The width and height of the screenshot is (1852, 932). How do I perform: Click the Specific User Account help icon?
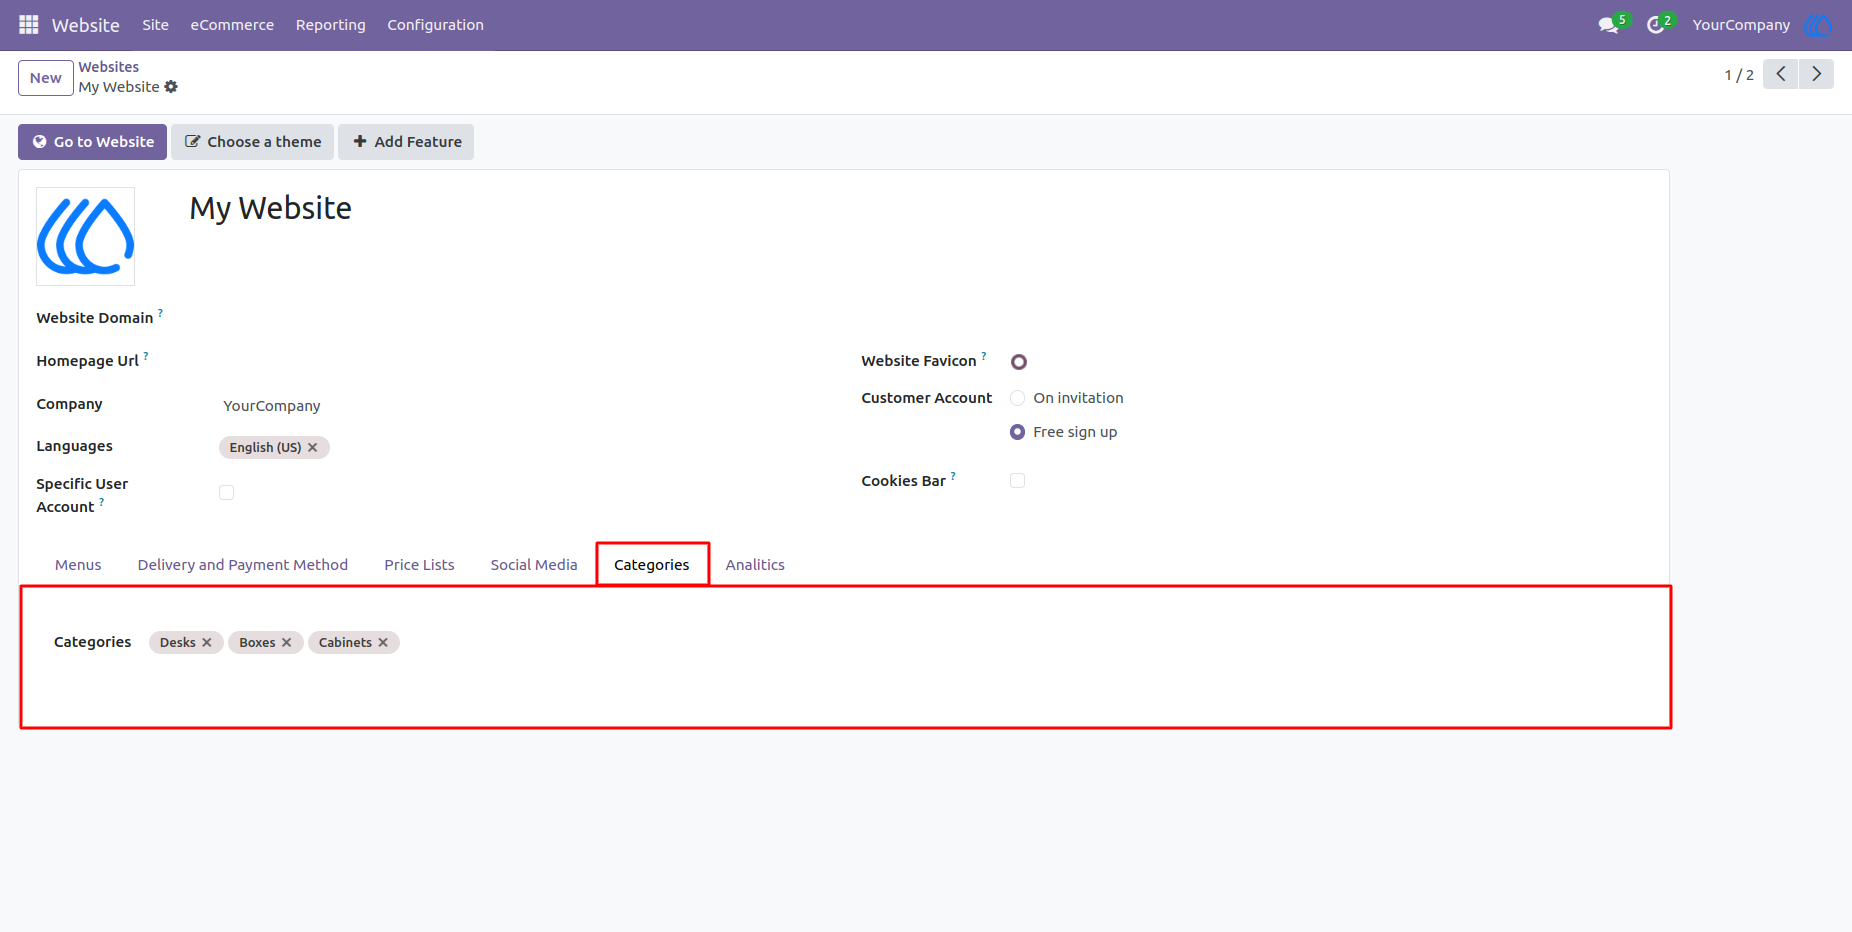101,502
